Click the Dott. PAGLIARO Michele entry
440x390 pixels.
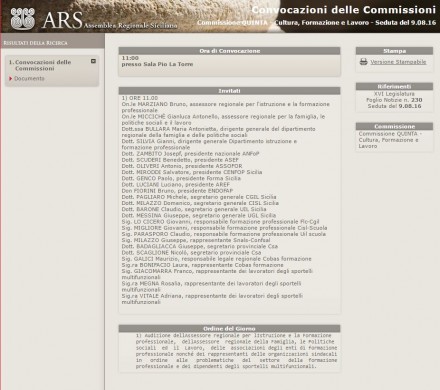tap(199, 197)
